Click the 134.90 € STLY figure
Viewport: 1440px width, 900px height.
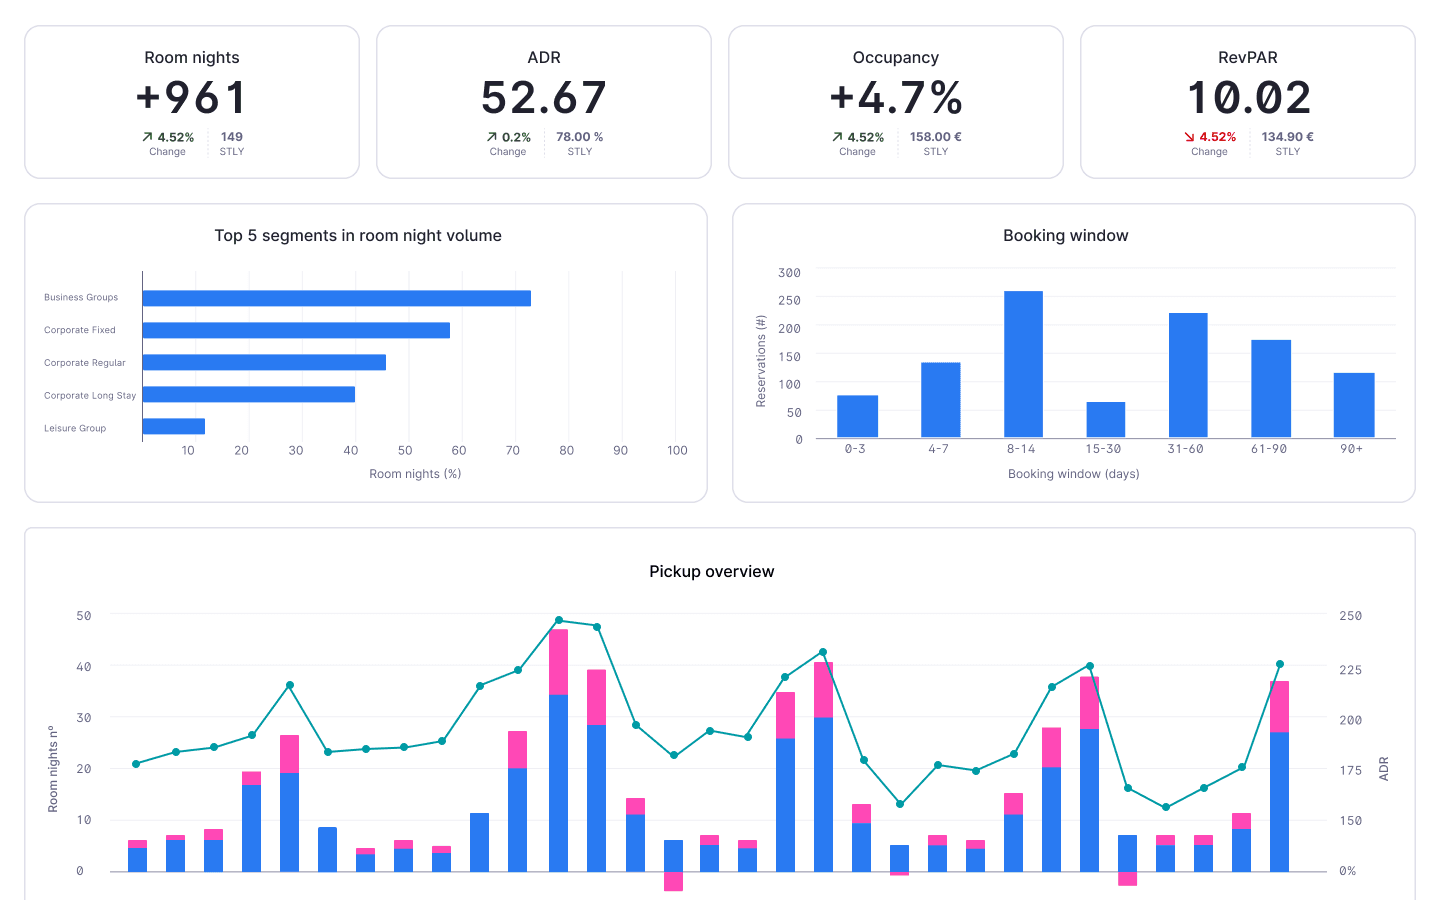click(1288, 137)
